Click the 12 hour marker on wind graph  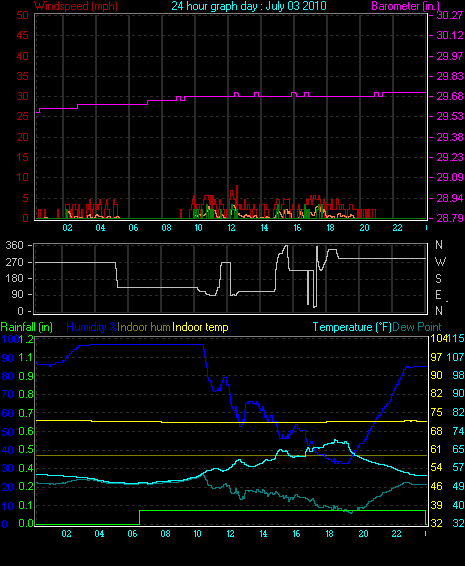[231, 228]
